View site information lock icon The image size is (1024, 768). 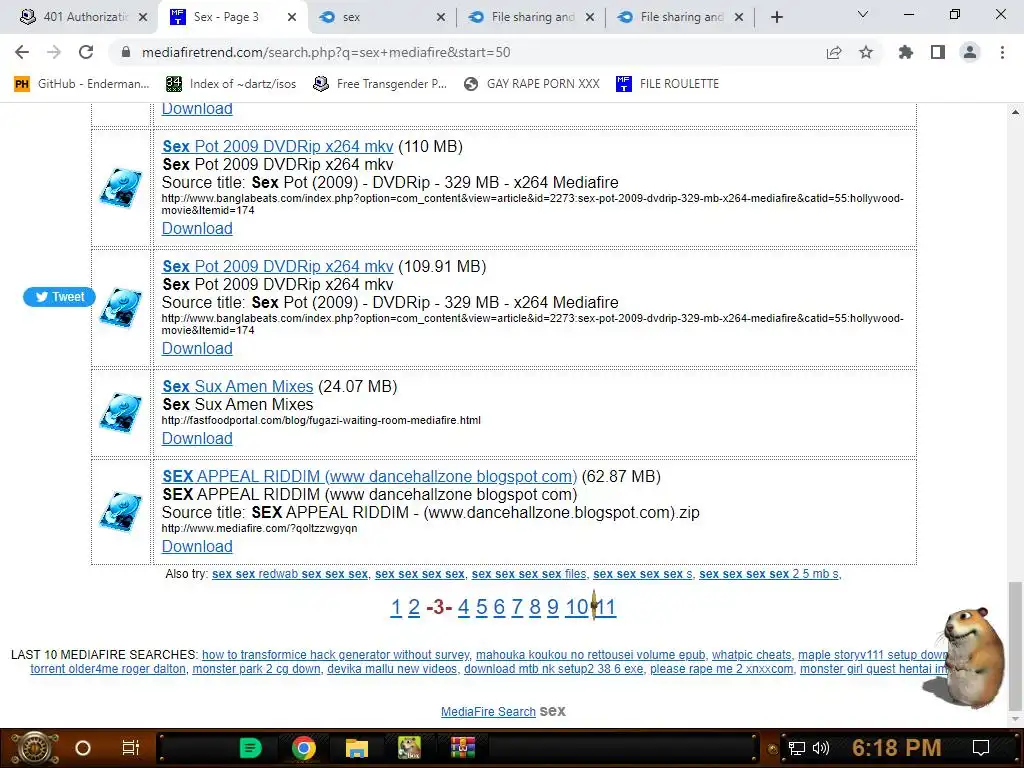(126, 52)
